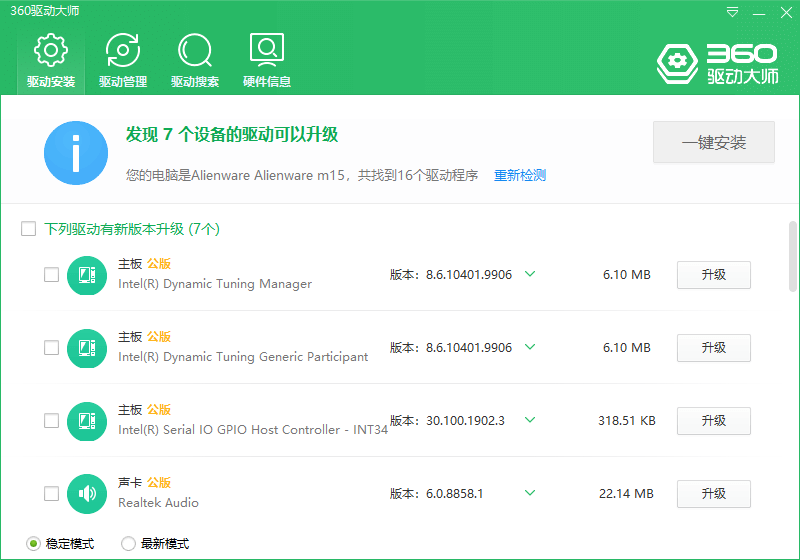Expand version dropdown for Serial IO GPIO

pos(530,420)
